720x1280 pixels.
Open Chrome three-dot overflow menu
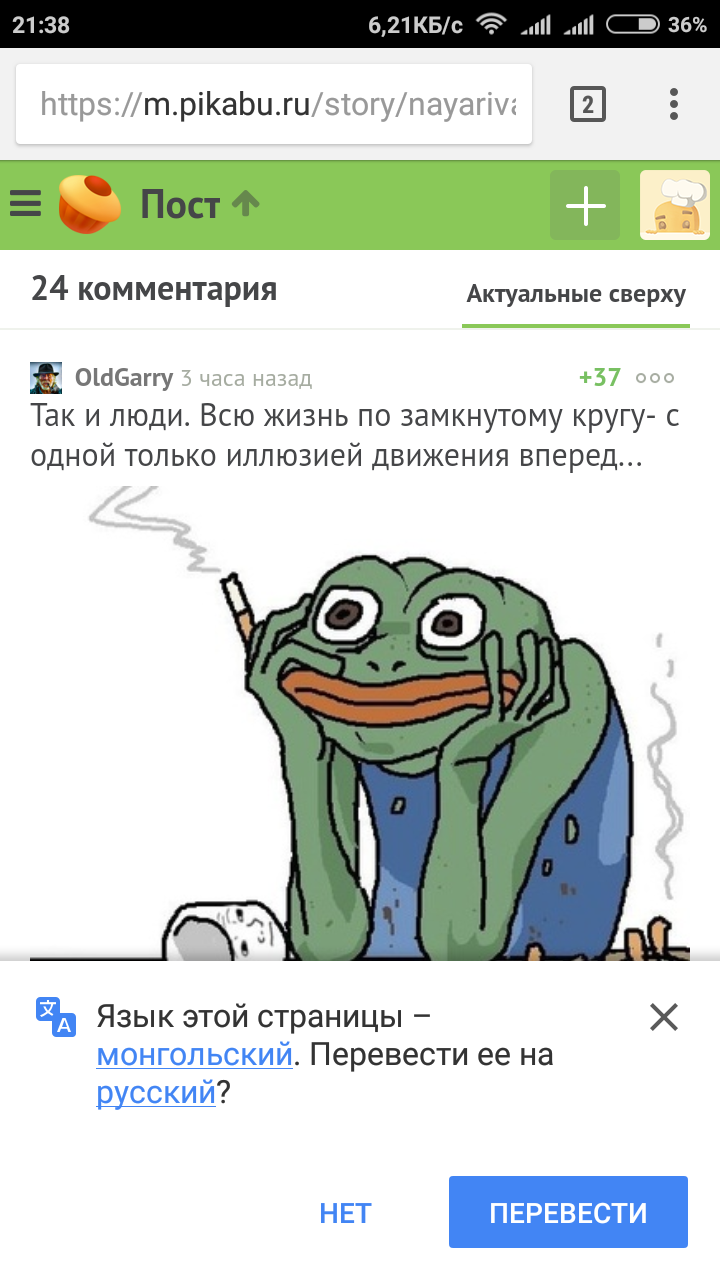pos(674,104)
